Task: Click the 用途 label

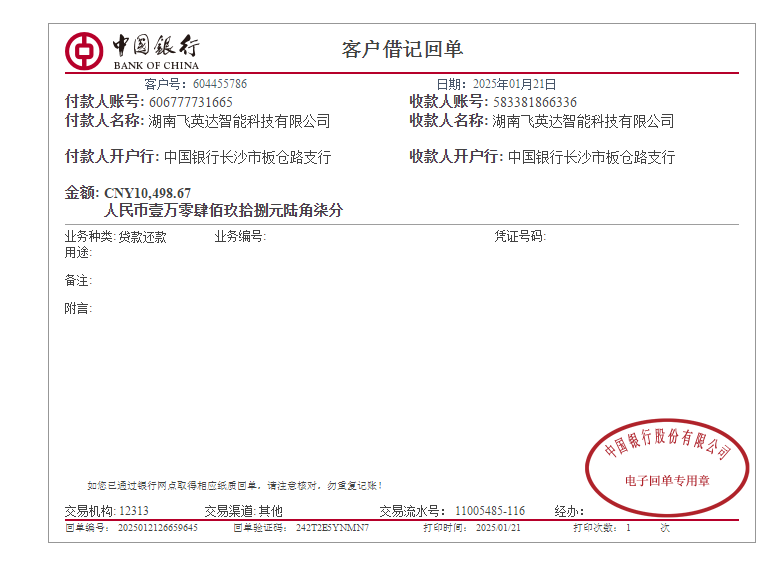Action: coord(78,252)
